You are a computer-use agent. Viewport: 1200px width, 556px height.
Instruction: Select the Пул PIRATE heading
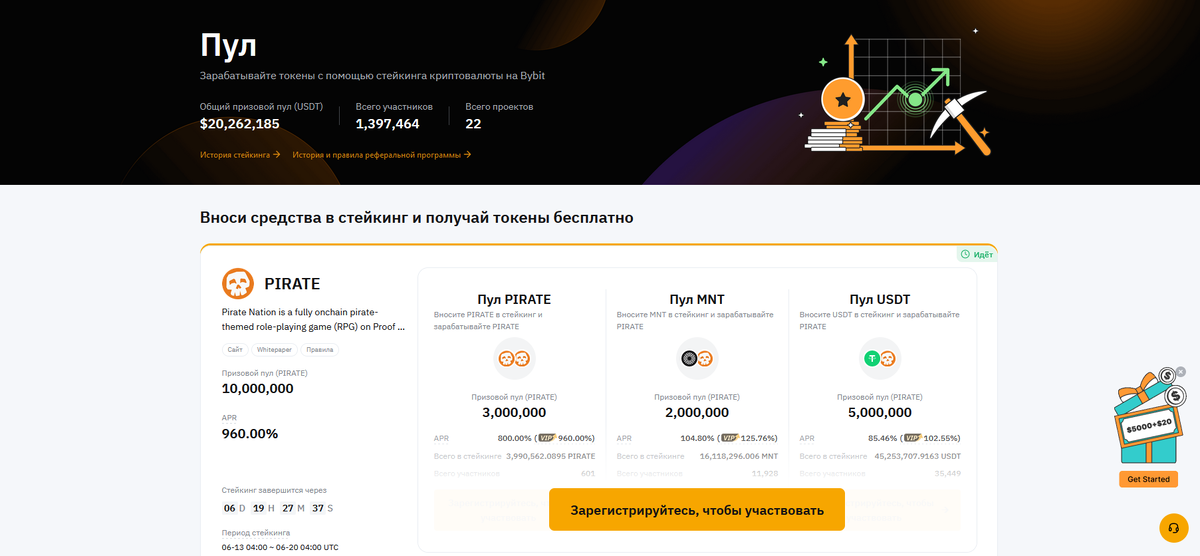(x=514, y=299)
